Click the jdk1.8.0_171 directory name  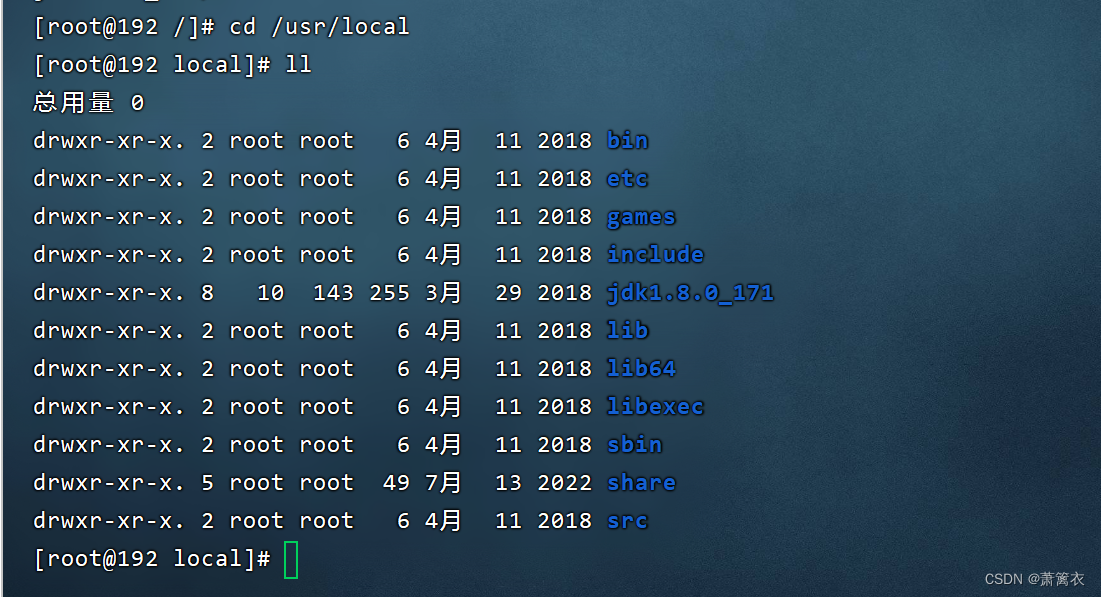[x=690, y=292]
